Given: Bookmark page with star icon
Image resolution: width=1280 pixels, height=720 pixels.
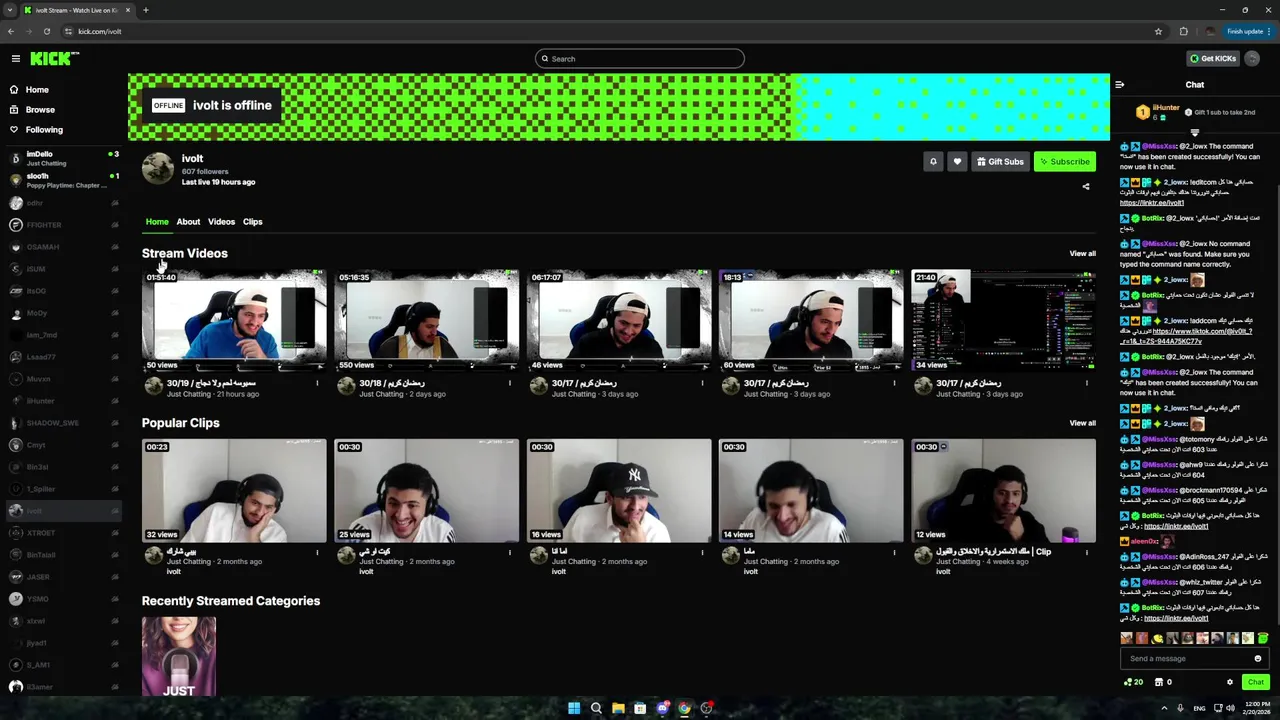Looking at the screenshot, I should [1158, 31].
